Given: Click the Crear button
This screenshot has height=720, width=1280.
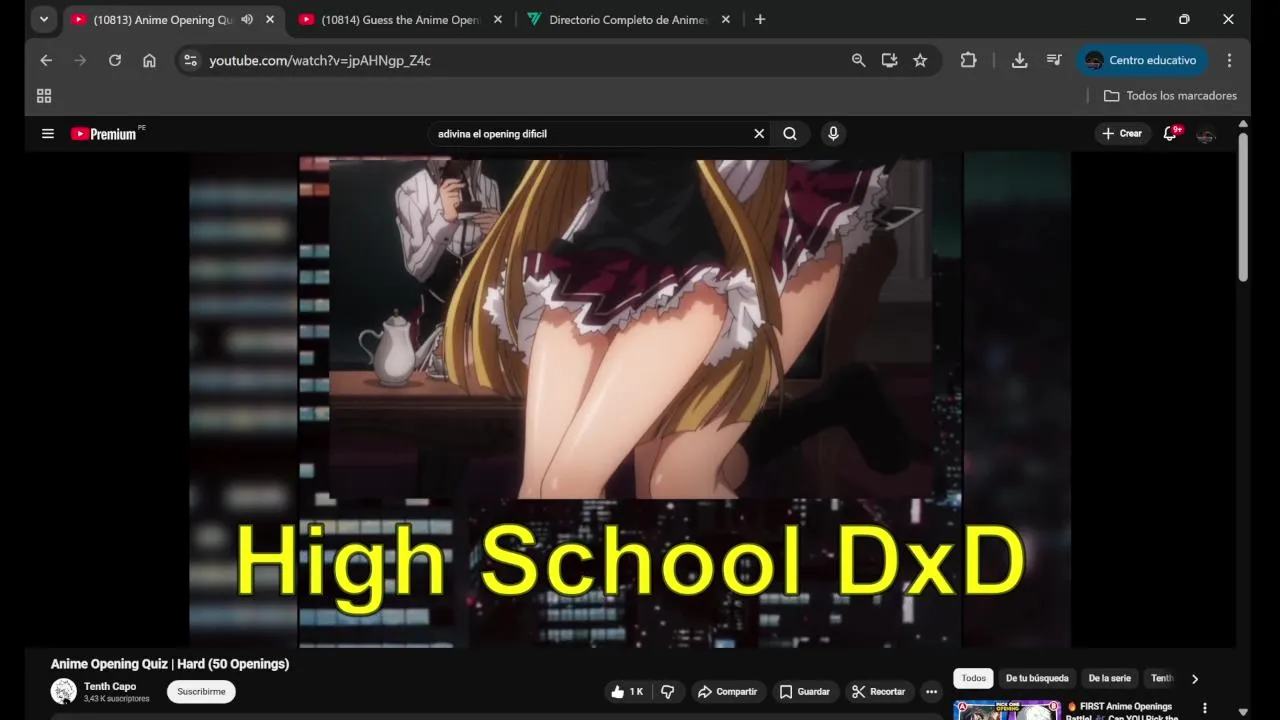Looking at the screenshot, I should [x=1122, y=133].
